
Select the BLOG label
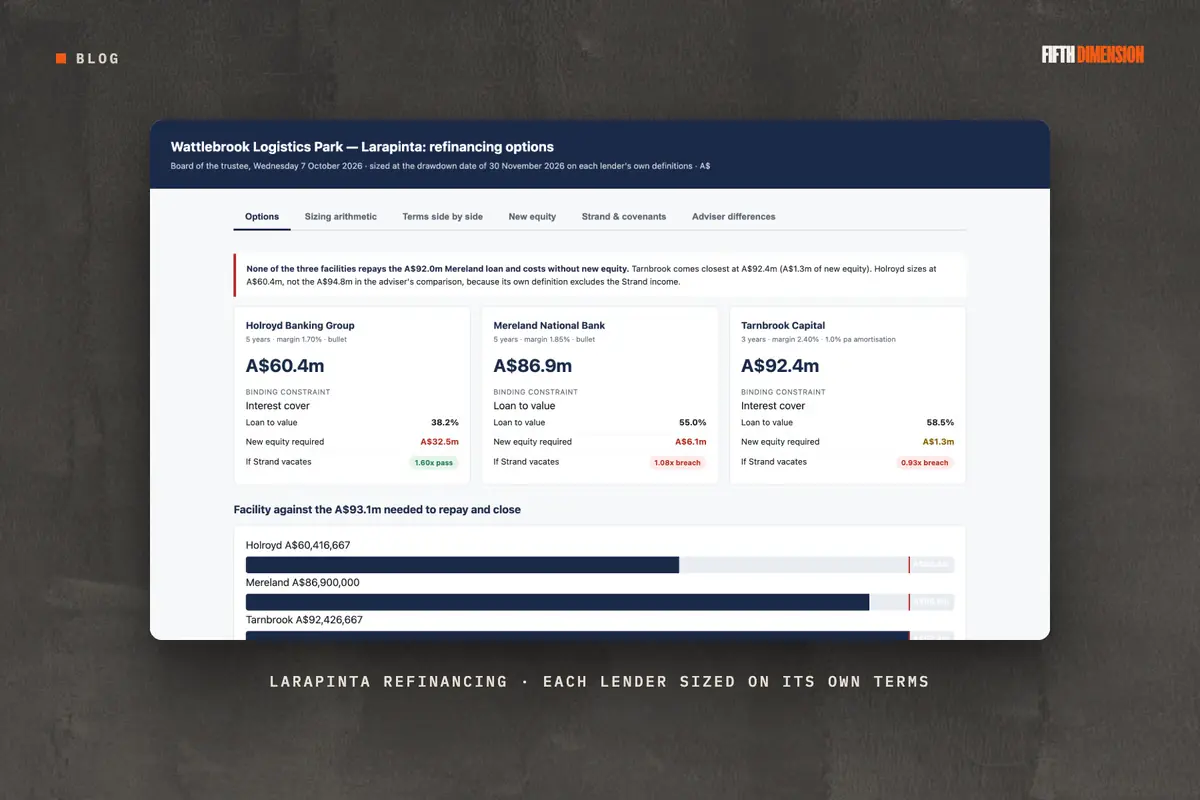click(x=98, y=59)
